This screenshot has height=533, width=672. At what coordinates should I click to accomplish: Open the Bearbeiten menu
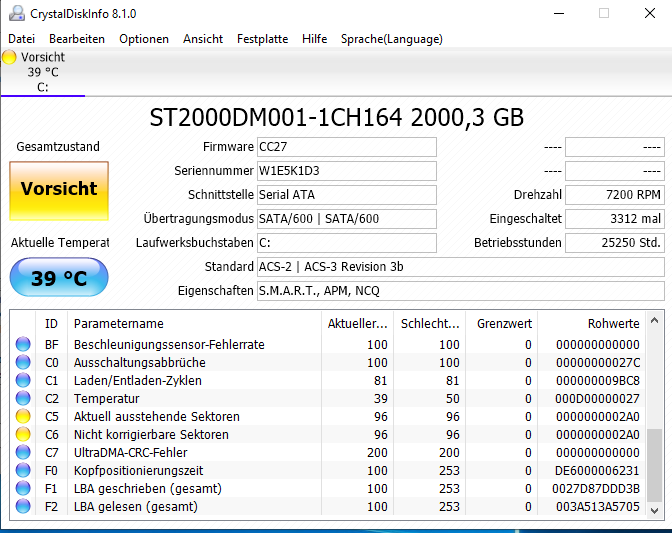[77, 39]
